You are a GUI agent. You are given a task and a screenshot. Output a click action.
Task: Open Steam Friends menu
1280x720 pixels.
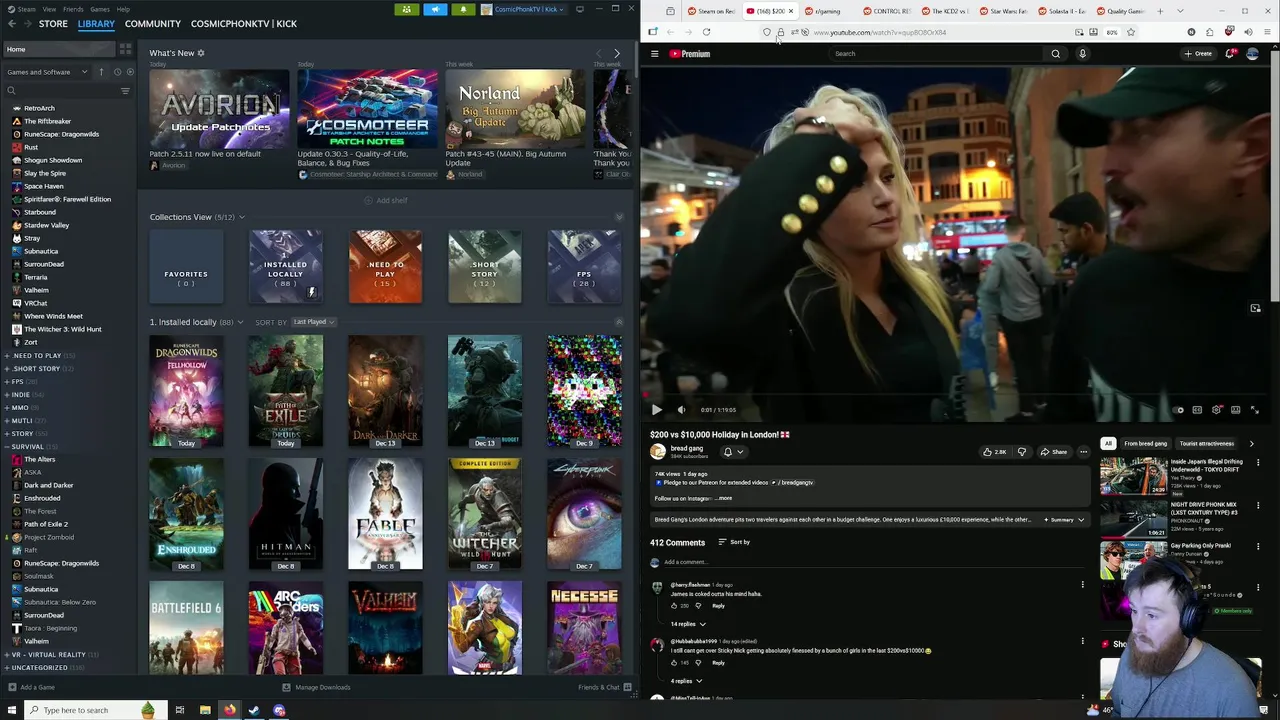click(73, 9)
